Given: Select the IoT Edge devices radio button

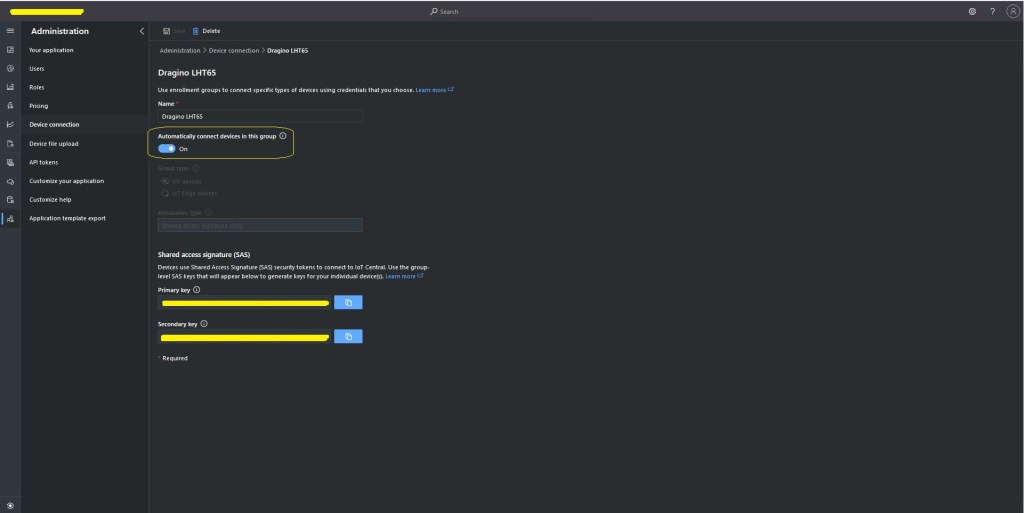Looking at the screenshot, I should [164, 193].
